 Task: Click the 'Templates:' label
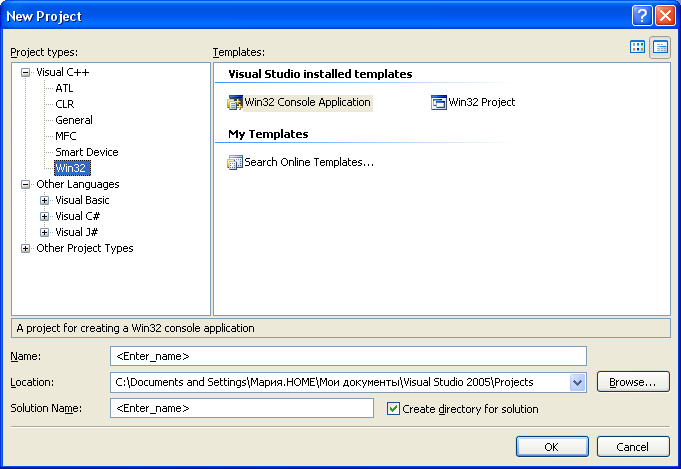click(x=238, y=53)
